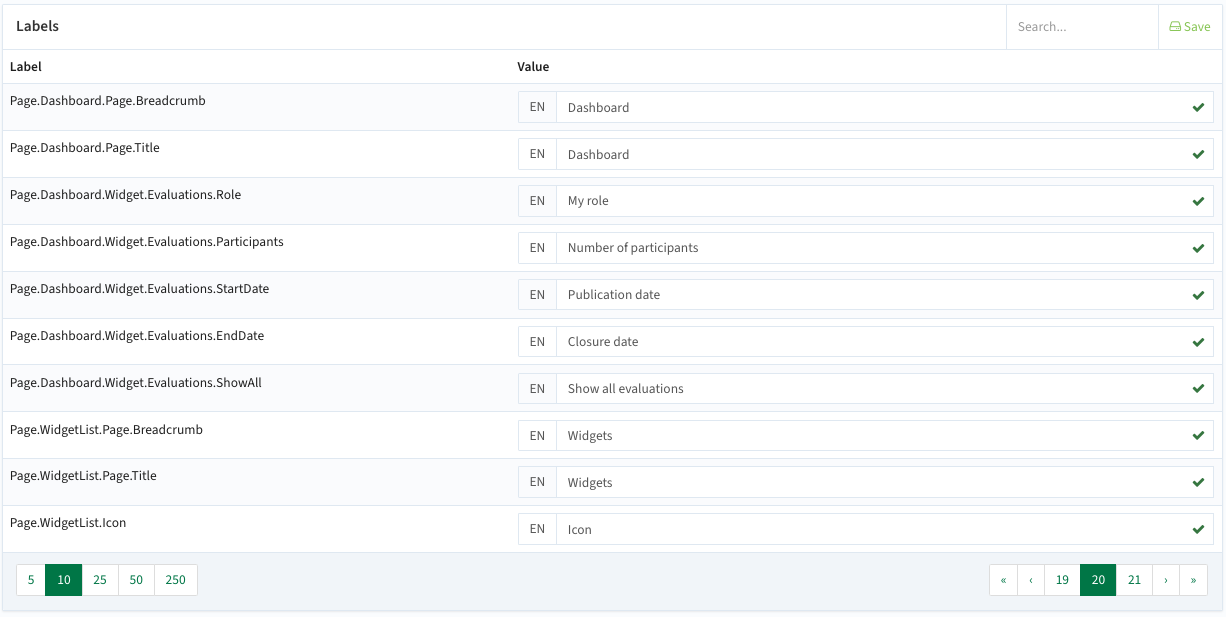Edit value field for Page.WidgetList.Page.Title
The image size is (1226, 617).
[885, 482]
